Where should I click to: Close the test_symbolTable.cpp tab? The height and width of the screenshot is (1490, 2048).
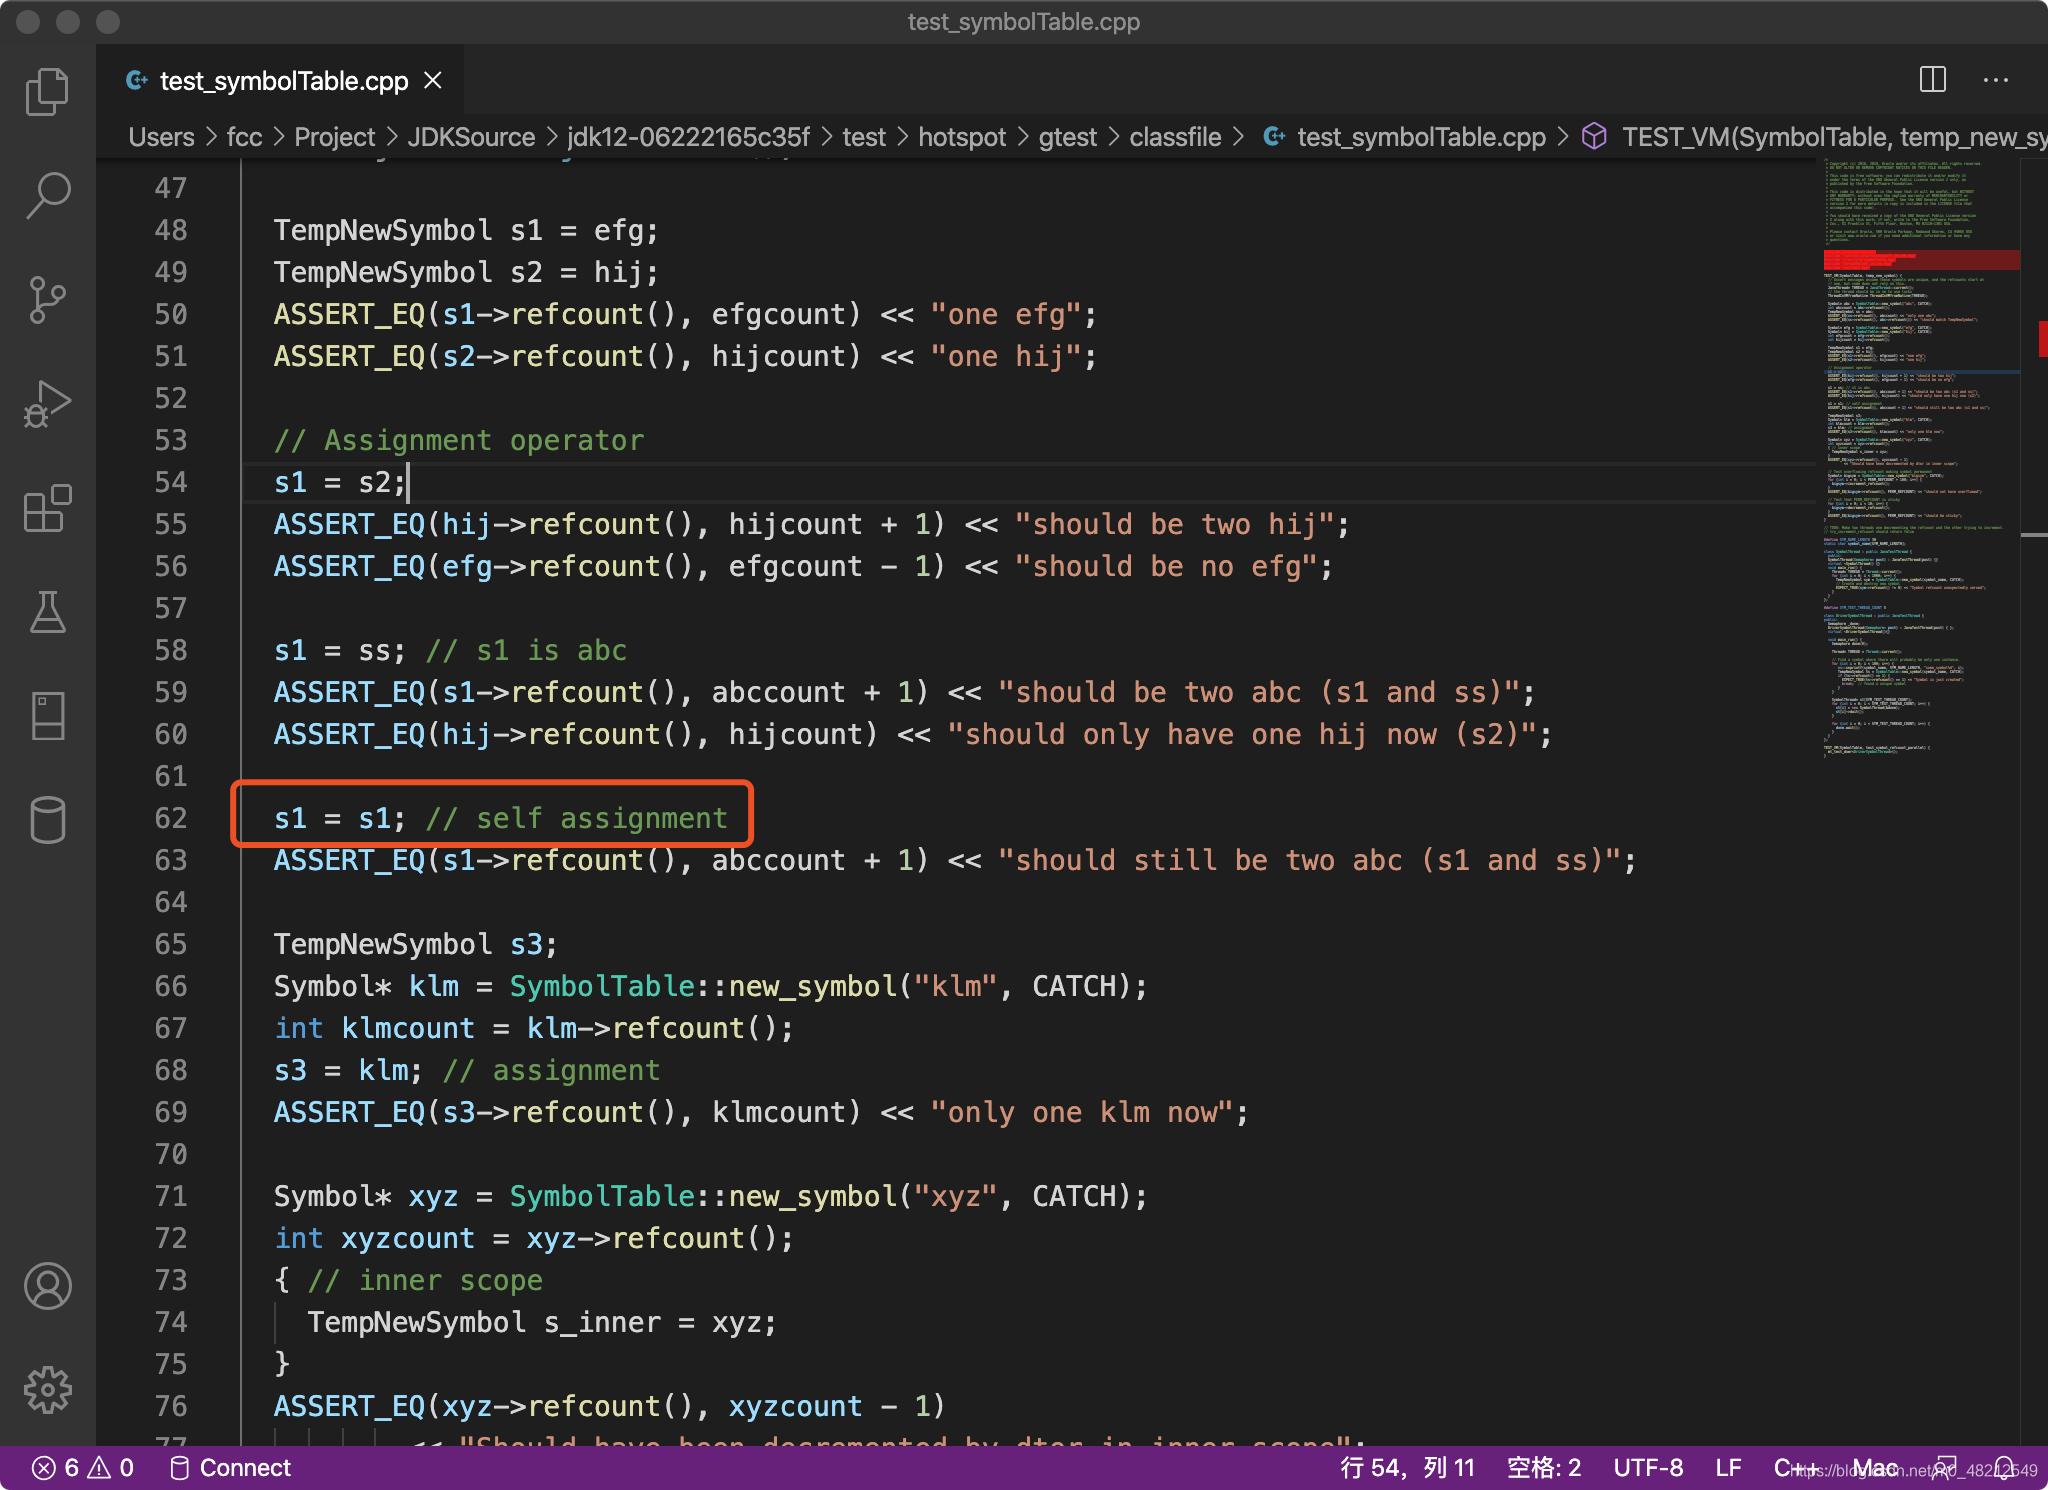[x=433, y=80]
